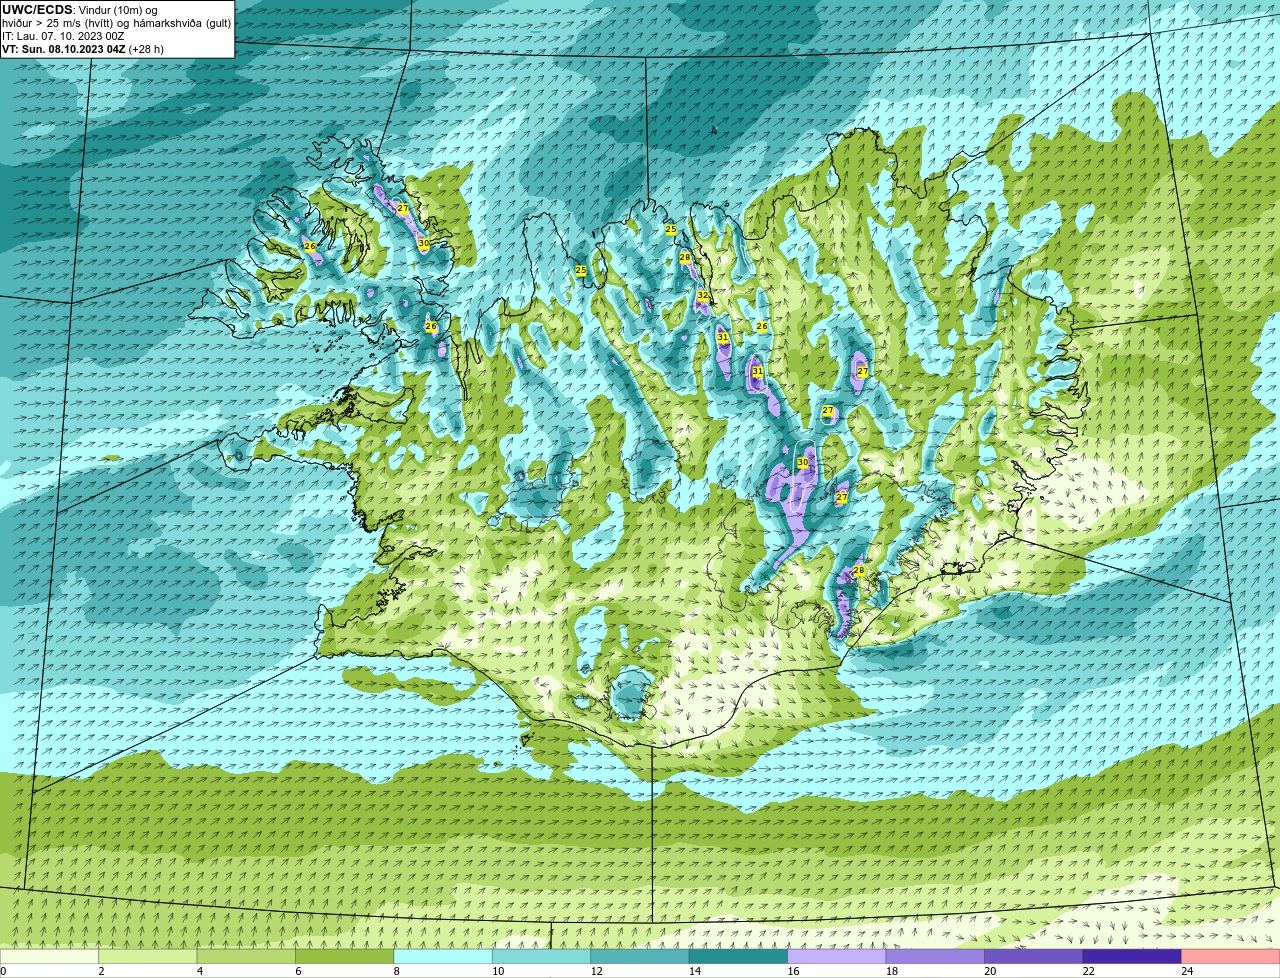Click the legend tick value '2'
Screen dimensions: 1280x978
[101, 971]
